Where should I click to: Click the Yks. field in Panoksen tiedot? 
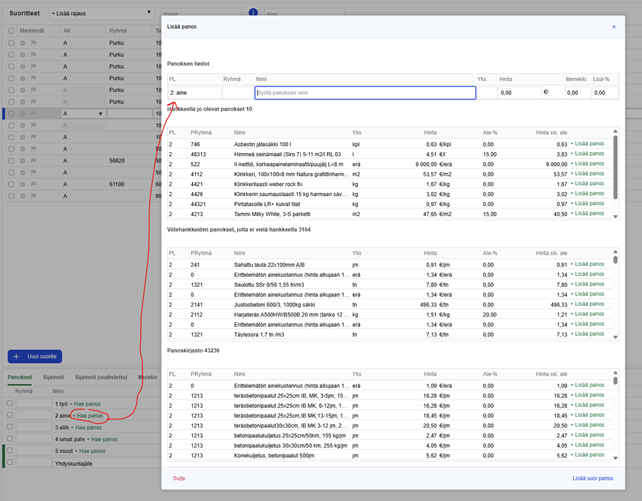click(x=487, y=93)
